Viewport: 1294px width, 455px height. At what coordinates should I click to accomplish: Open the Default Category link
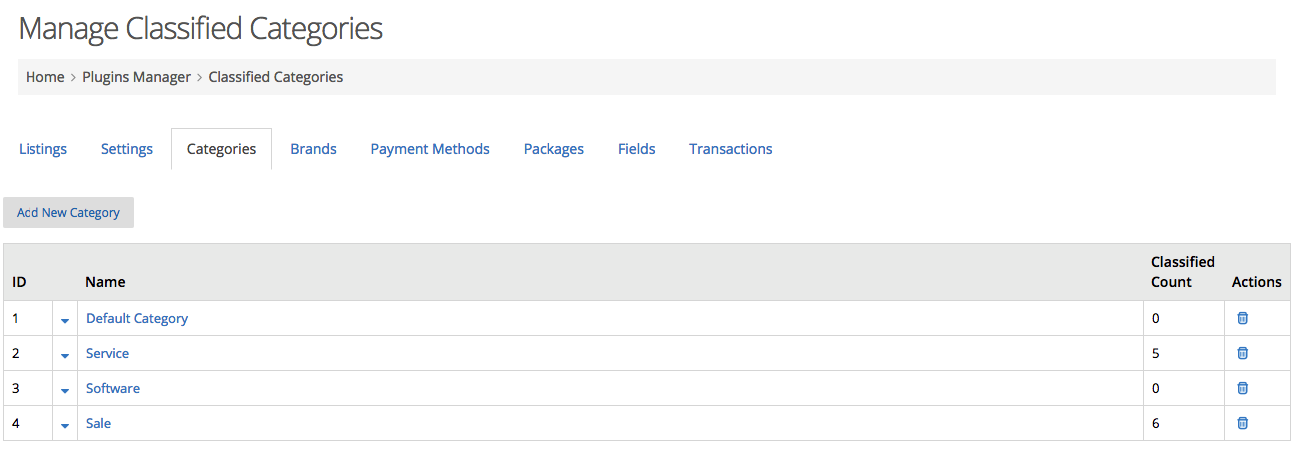137,318
